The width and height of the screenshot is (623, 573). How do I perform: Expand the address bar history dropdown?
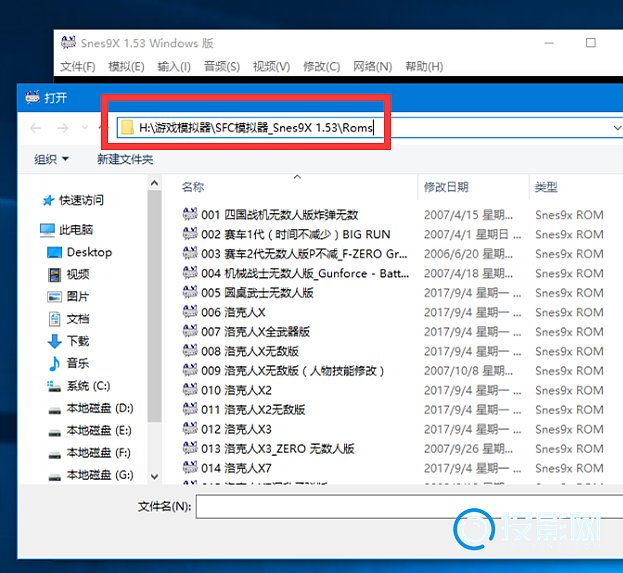tap(617, 128)
